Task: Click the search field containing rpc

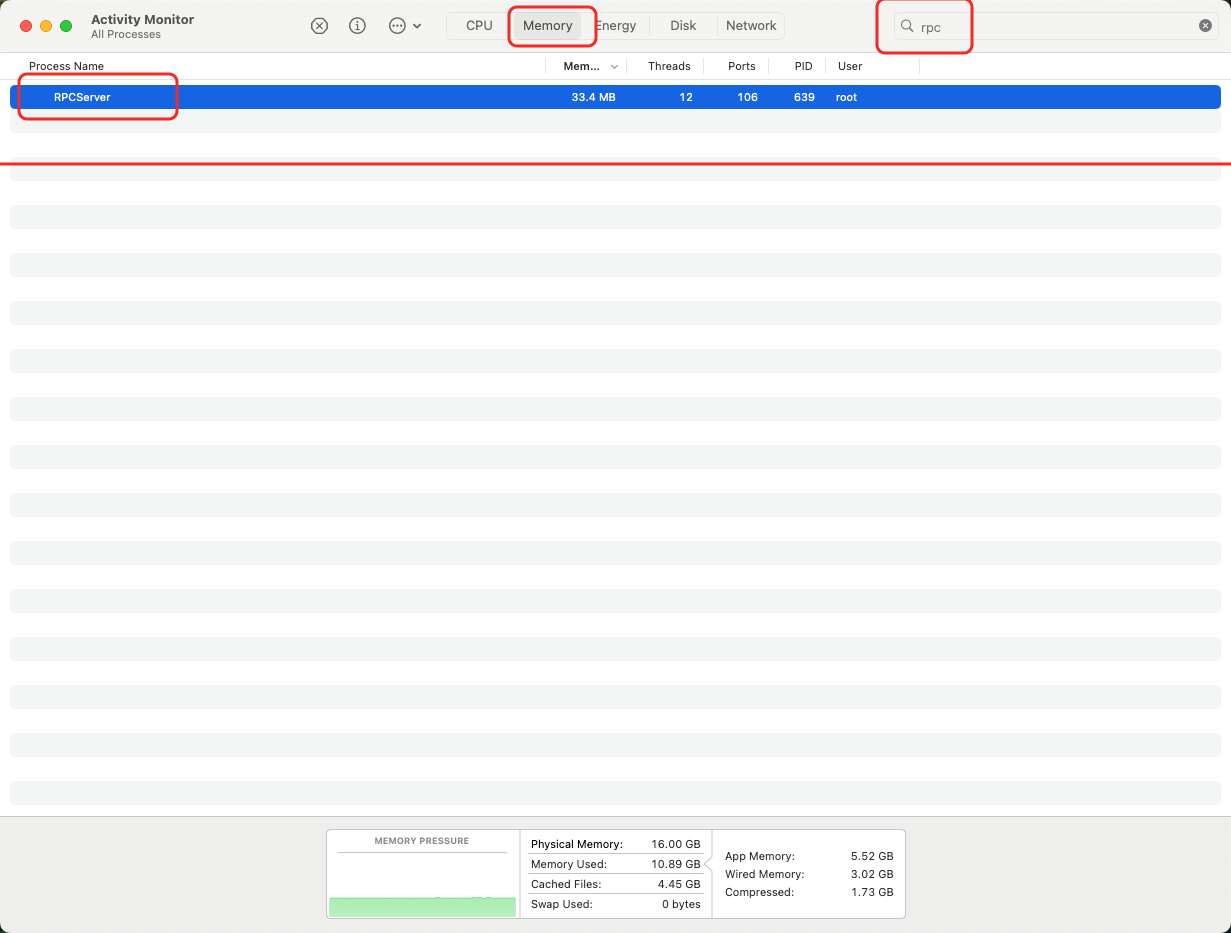Action: point(1050,27)
